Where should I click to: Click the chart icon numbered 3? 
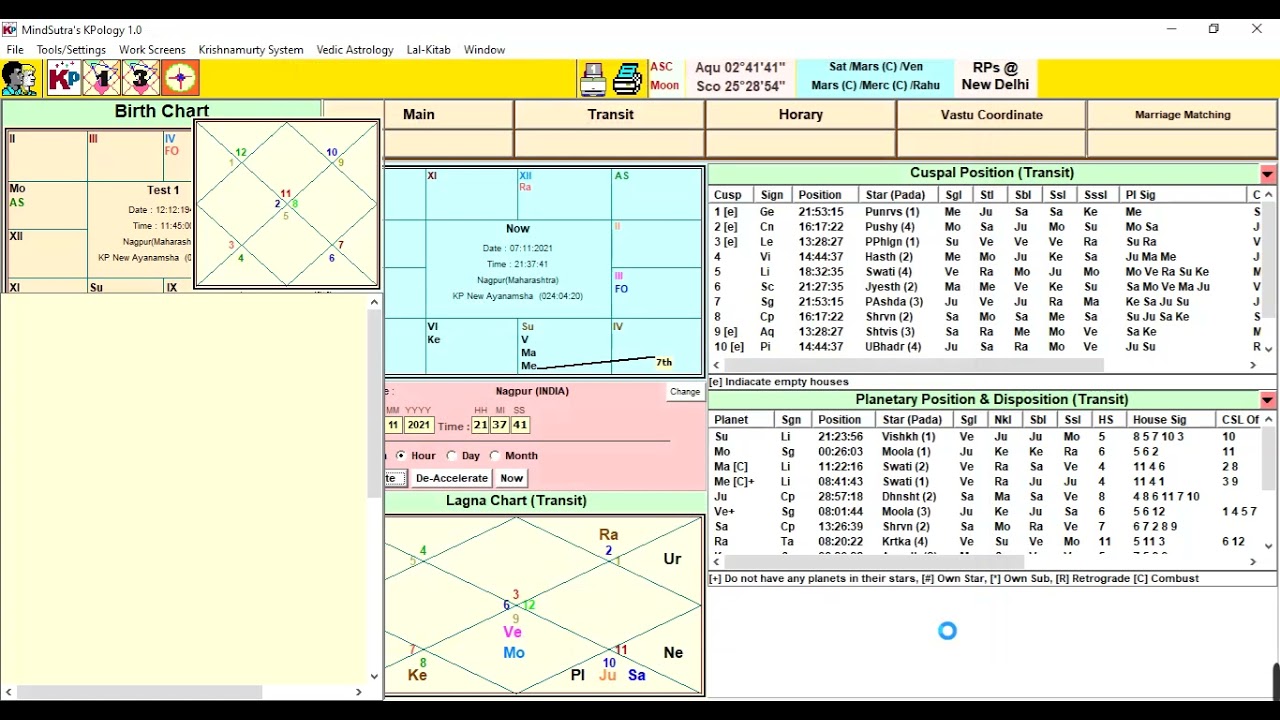click(141, 78)
